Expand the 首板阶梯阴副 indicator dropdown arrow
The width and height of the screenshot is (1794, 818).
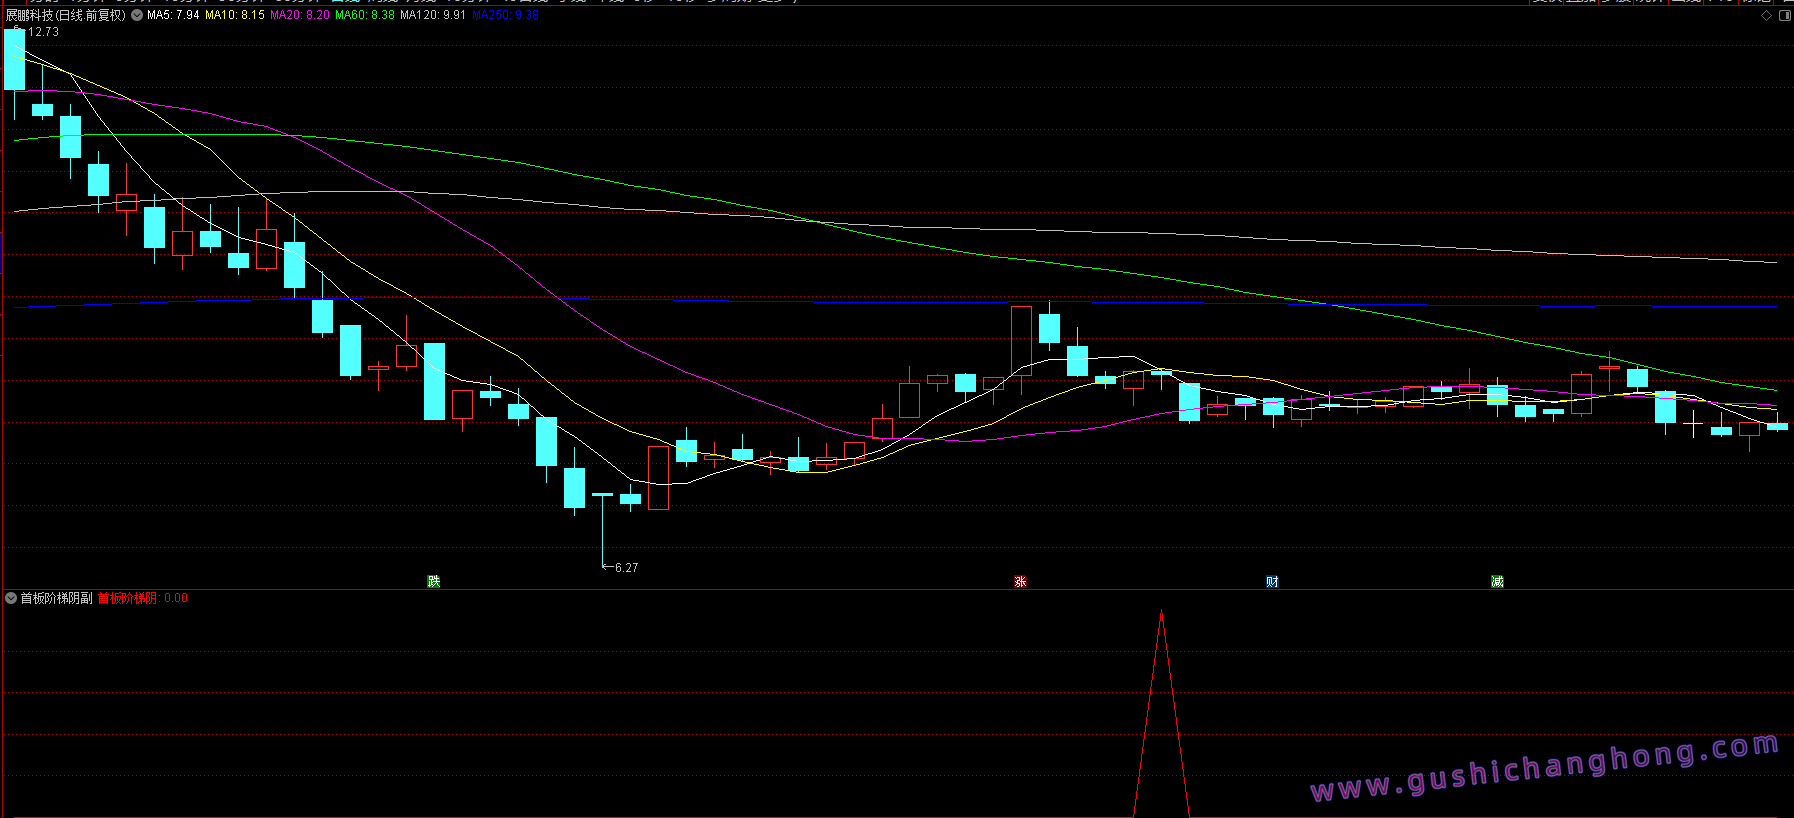[x=11, y=598]
